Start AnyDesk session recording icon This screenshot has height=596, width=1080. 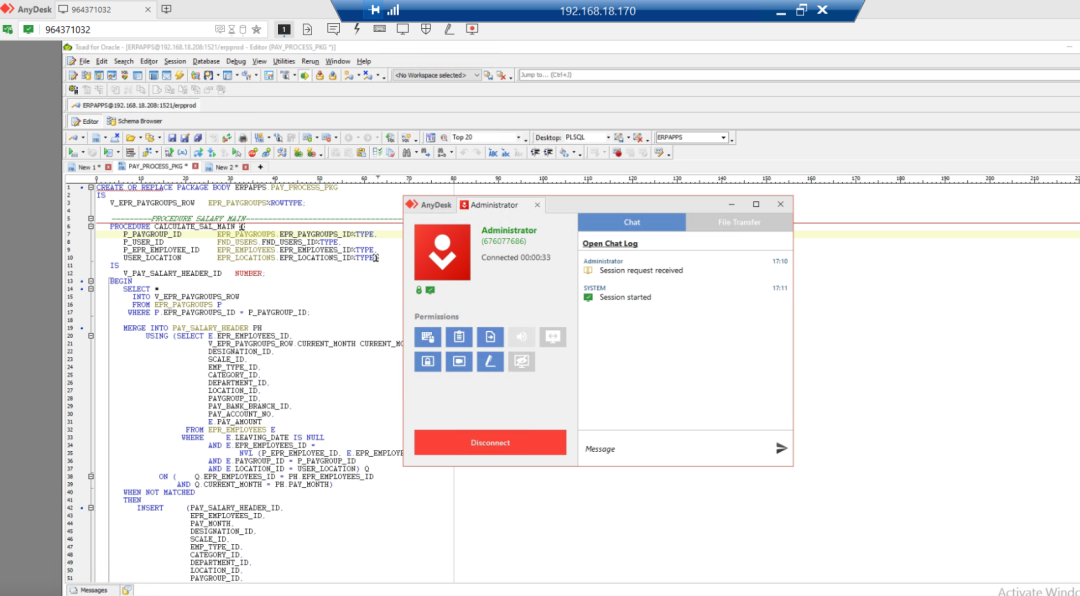[x=472, y=29]
